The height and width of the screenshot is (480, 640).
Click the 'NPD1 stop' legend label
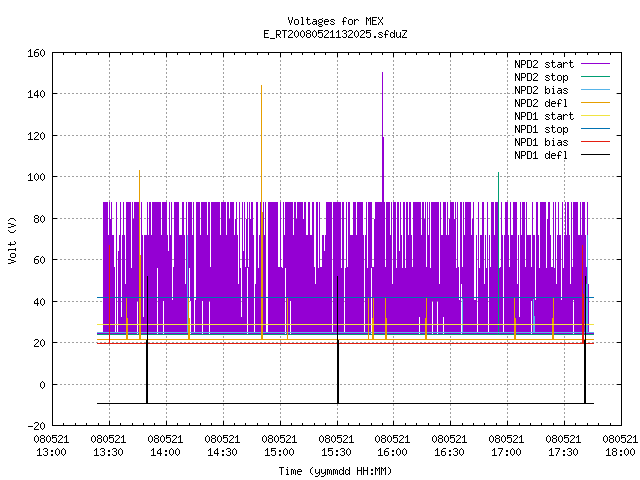pos(541,129)
